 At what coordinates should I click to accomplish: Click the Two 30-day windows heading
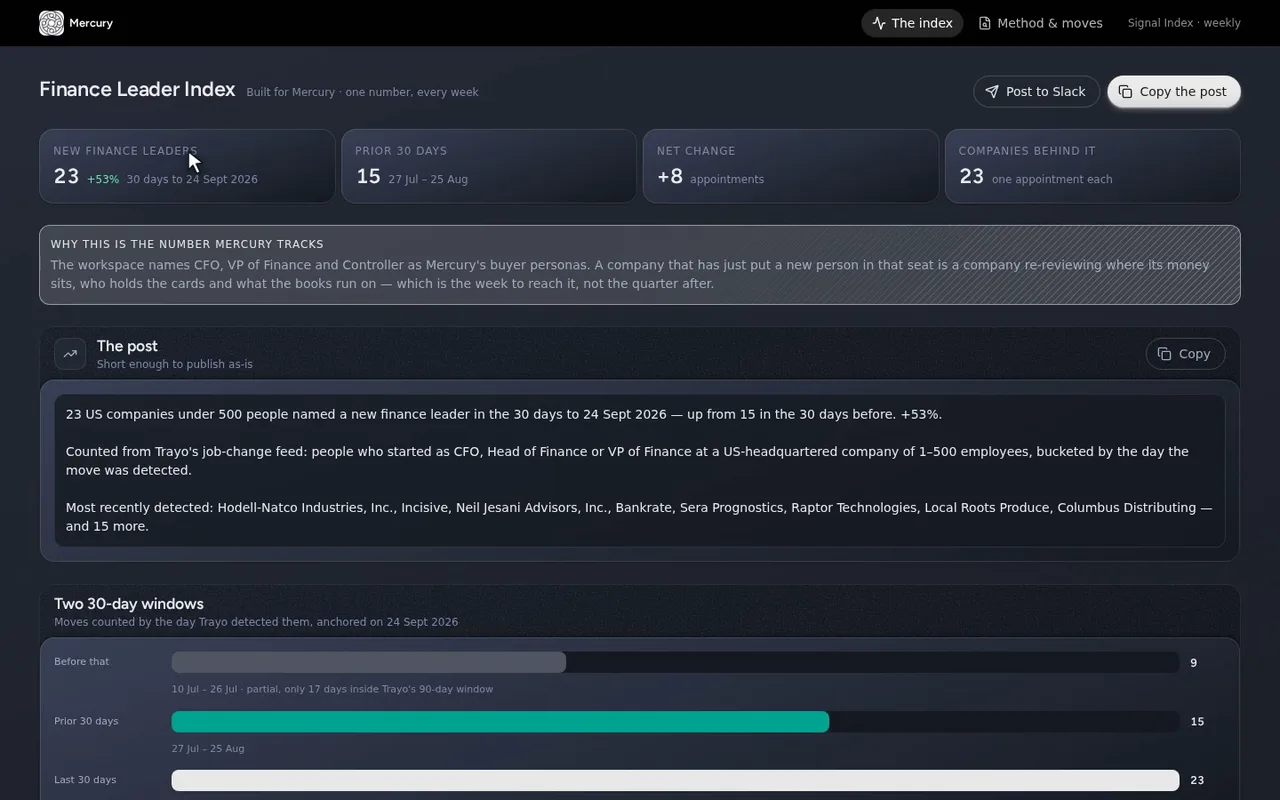point(129,604)
